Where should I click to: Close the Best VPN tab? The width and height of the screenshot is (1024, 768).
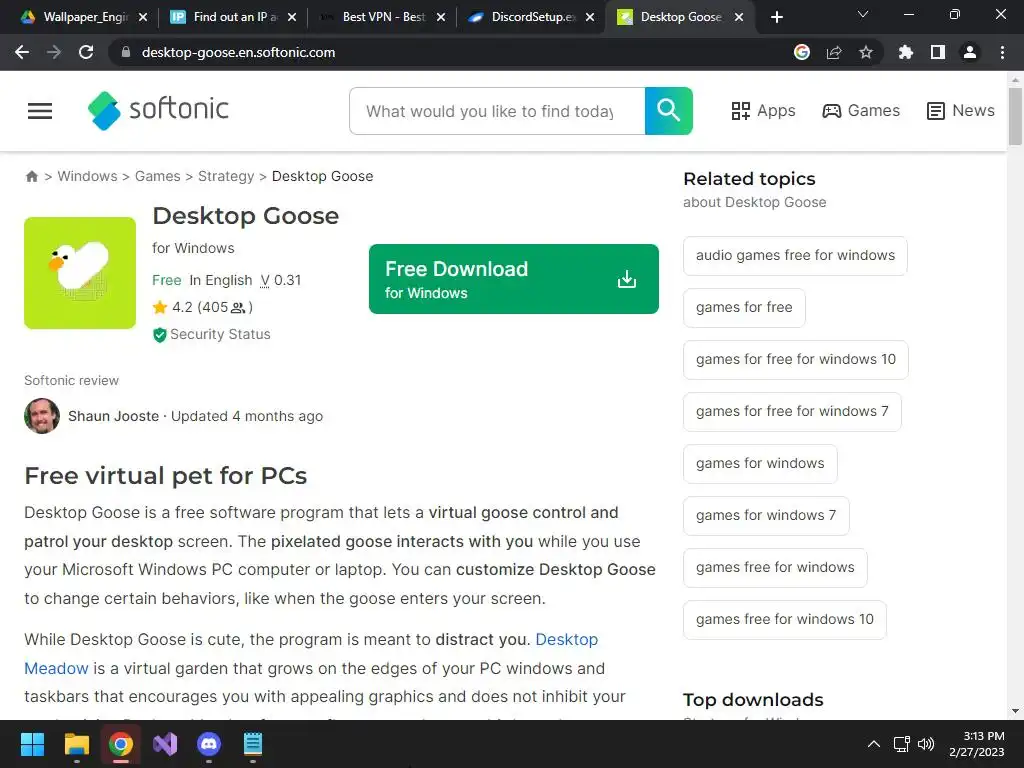click(441, 17)
